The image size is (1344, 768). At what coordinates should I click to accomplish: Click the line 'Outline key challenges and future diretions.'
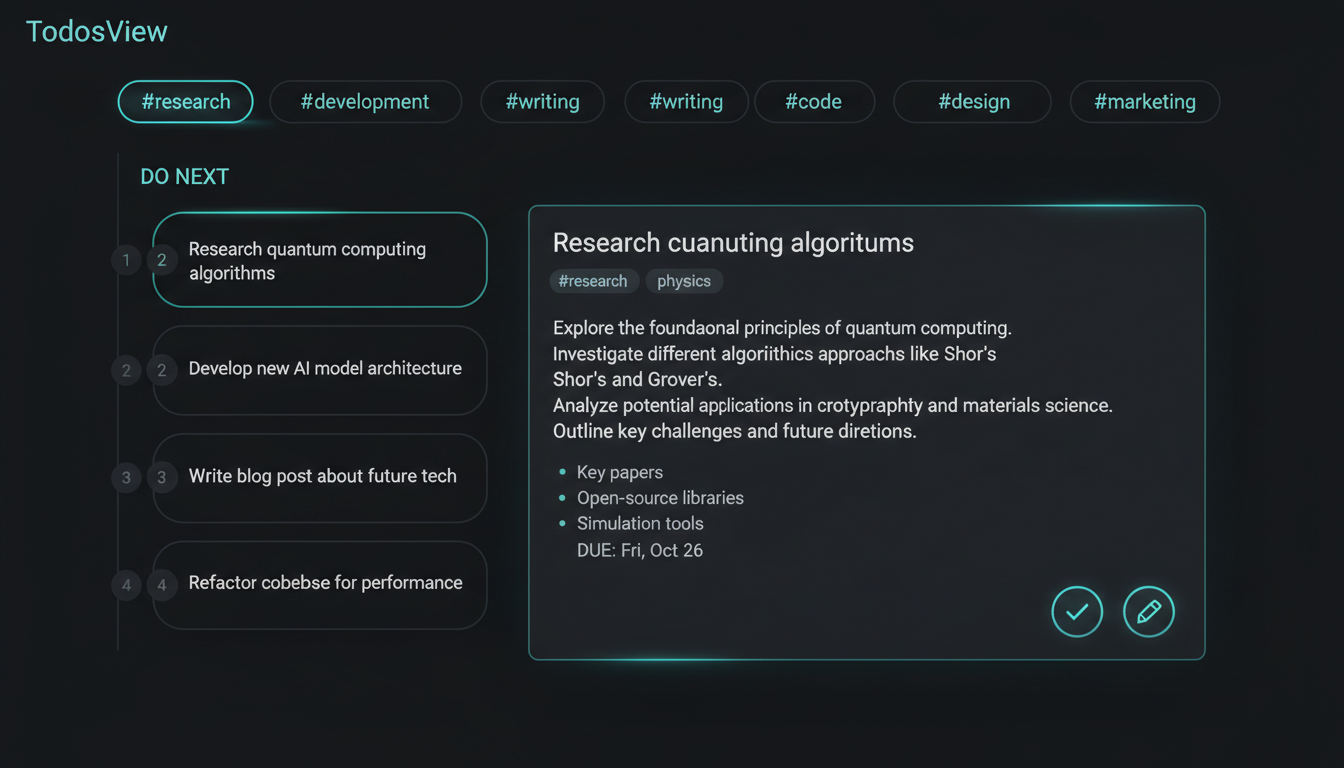point(735,432)
